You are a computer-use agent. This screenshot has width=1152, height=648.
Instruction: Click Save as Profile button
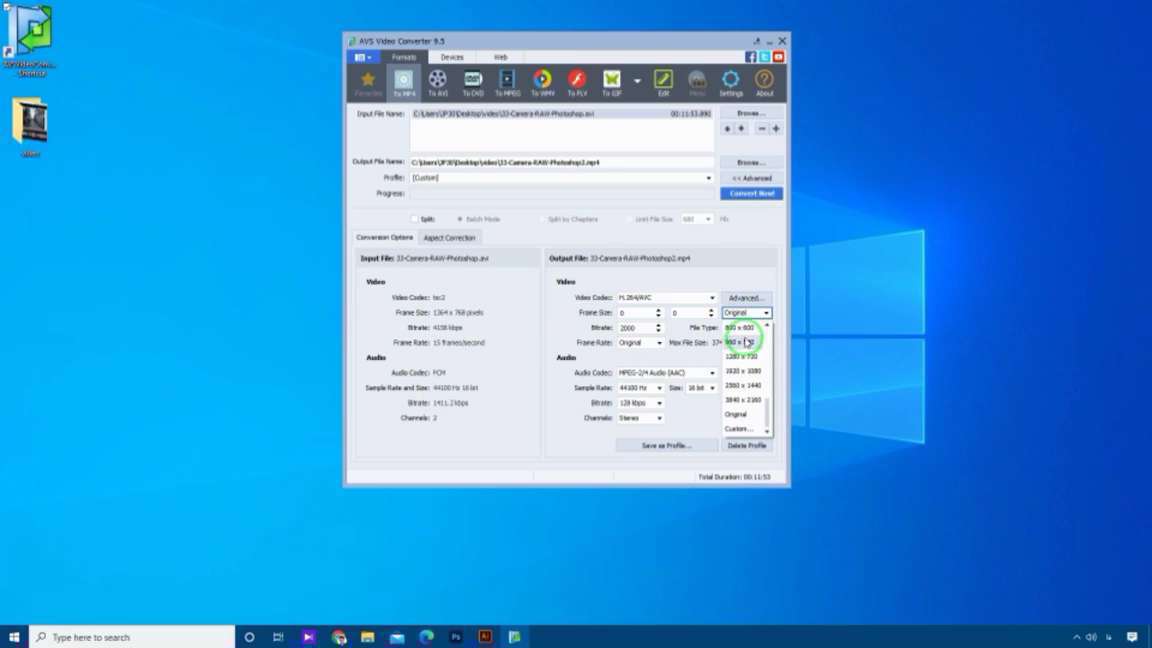tap(666, 445)
